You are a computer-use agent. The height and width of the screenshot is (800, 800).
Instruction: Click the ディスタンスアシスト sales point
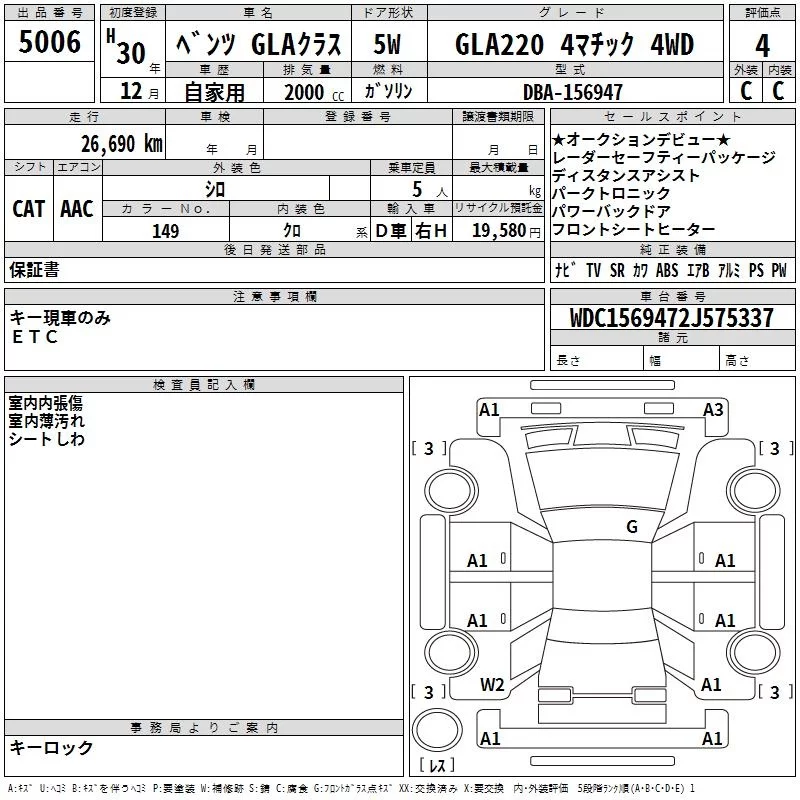tap(626, 176)
